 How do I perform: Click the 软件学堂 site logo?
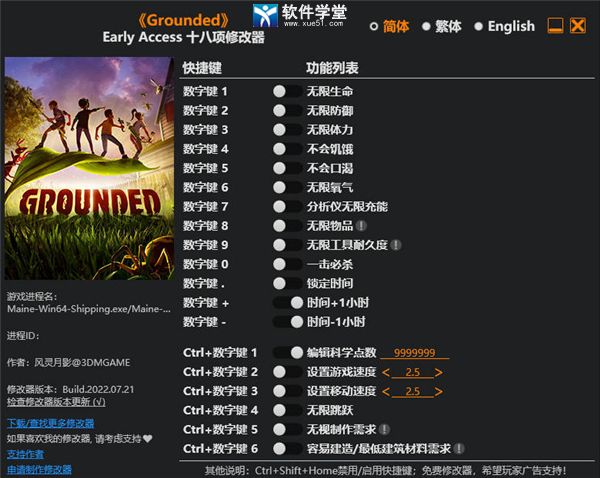[x=300, y=15]
